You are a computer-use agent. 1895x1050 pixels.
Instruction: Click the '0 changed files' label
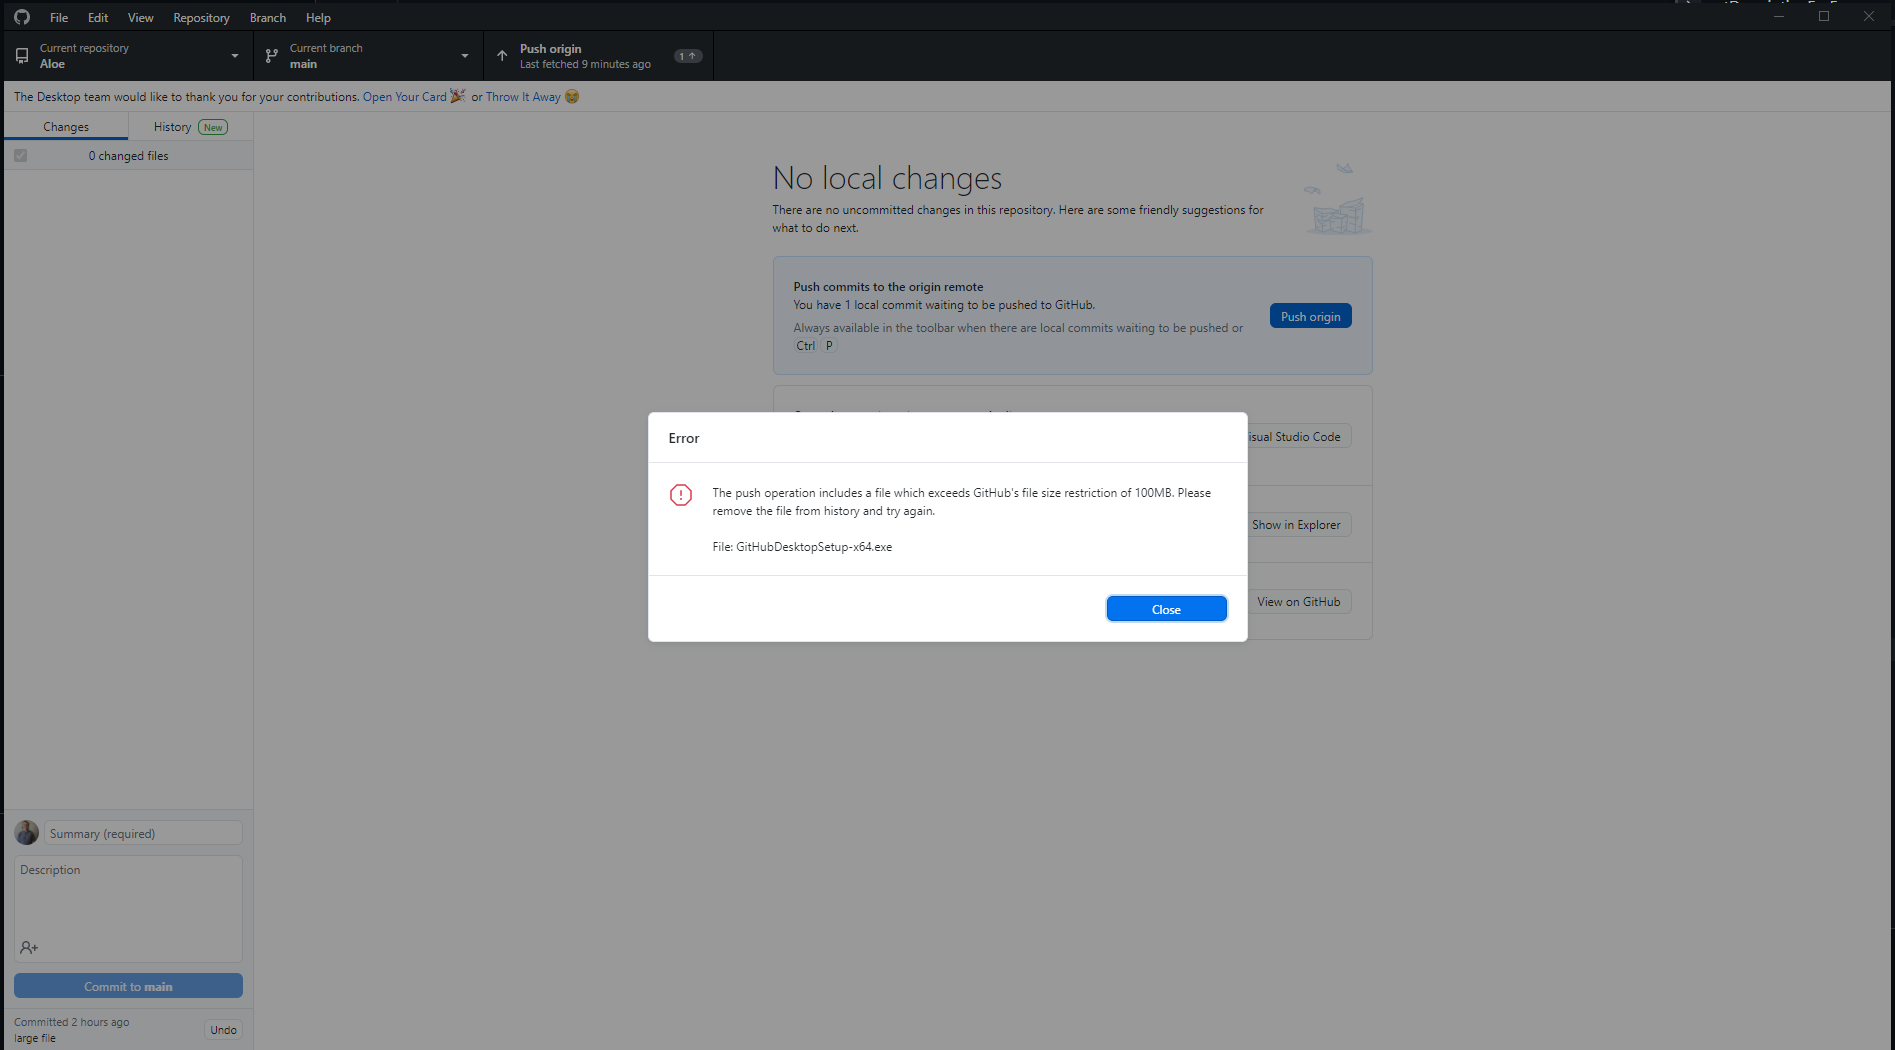128,156
